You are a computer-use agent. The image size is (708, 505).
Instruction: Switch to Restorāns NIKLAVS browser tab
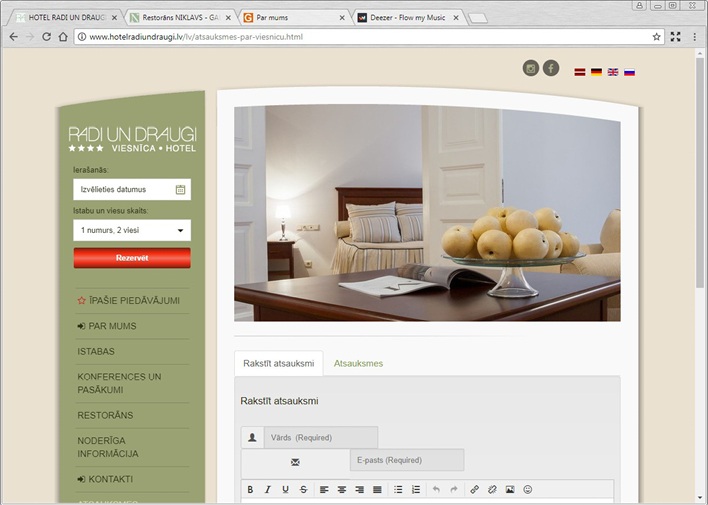pyautogui.click(x=179, y=18)
